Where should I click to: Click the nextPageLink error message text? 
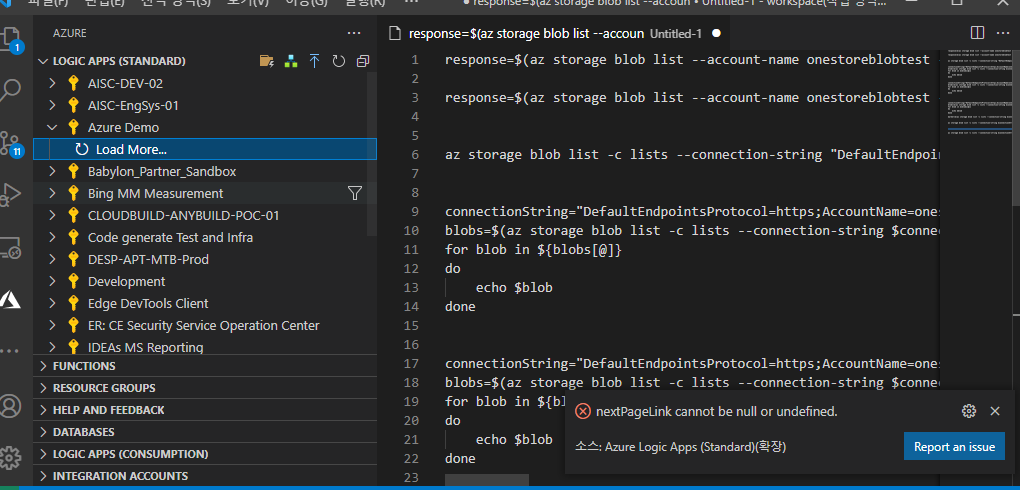tap(717, 411)
